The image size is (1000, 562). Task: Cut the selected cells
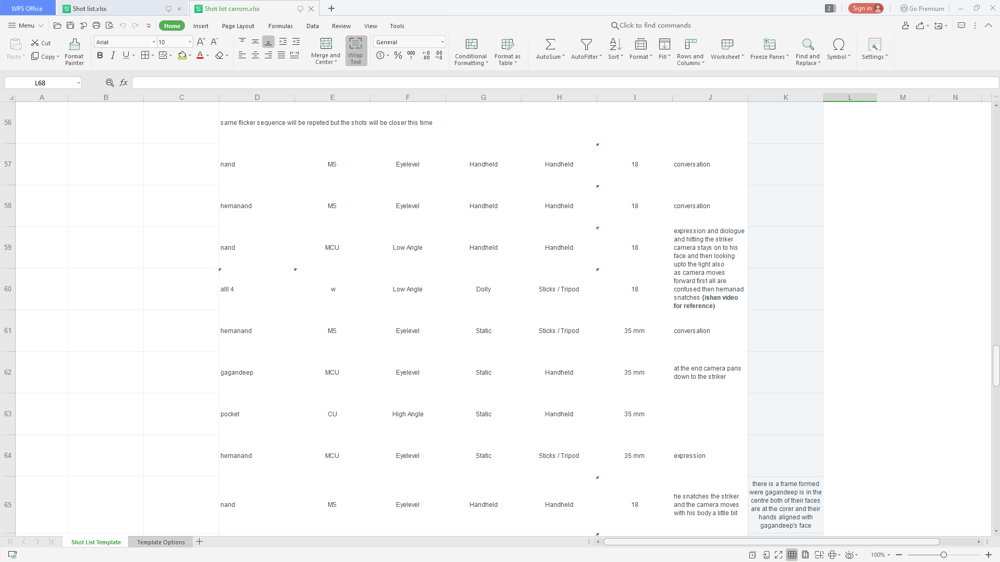tap(41, 43)
